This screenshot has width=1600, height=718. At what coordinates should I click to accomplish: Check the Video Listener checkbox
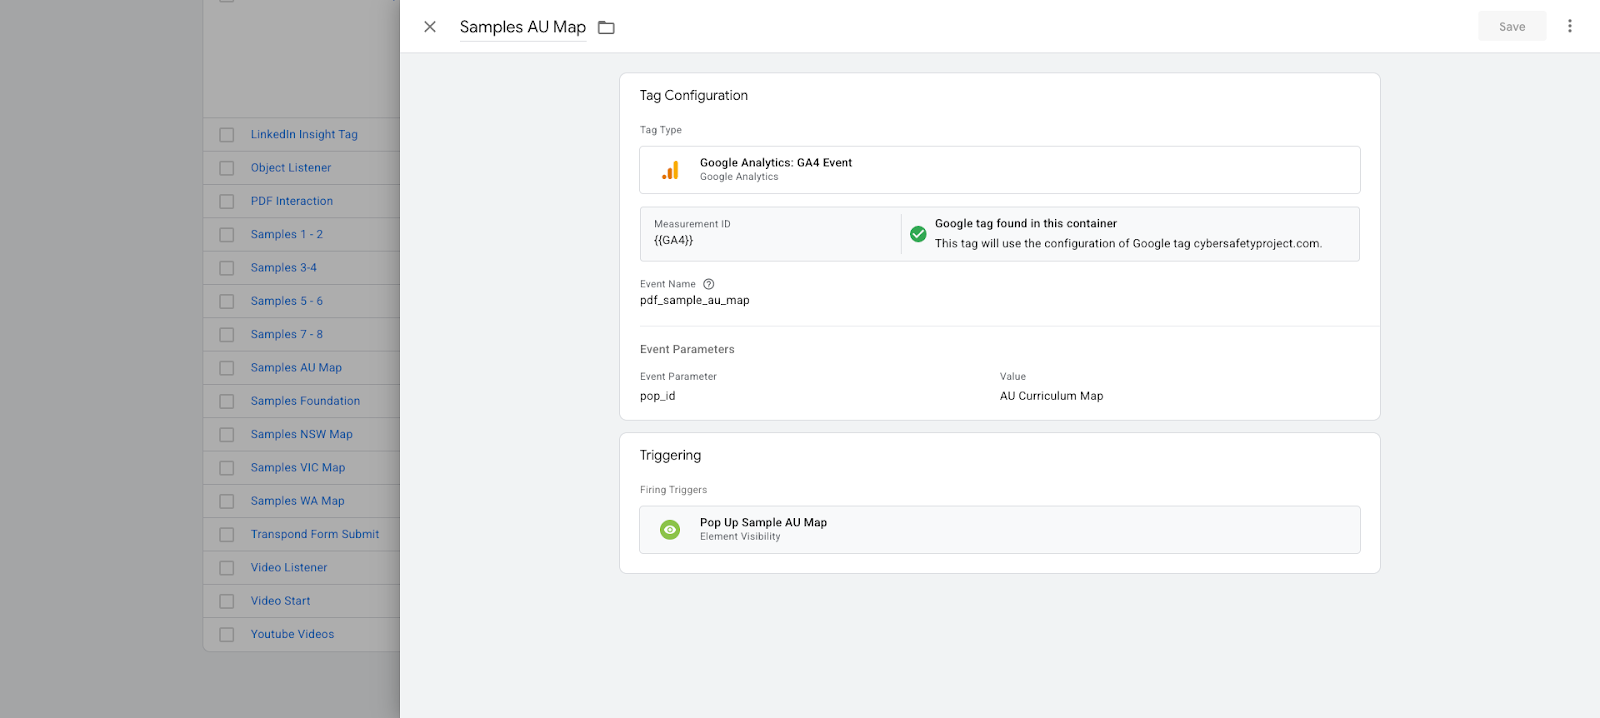coord(227,568)
